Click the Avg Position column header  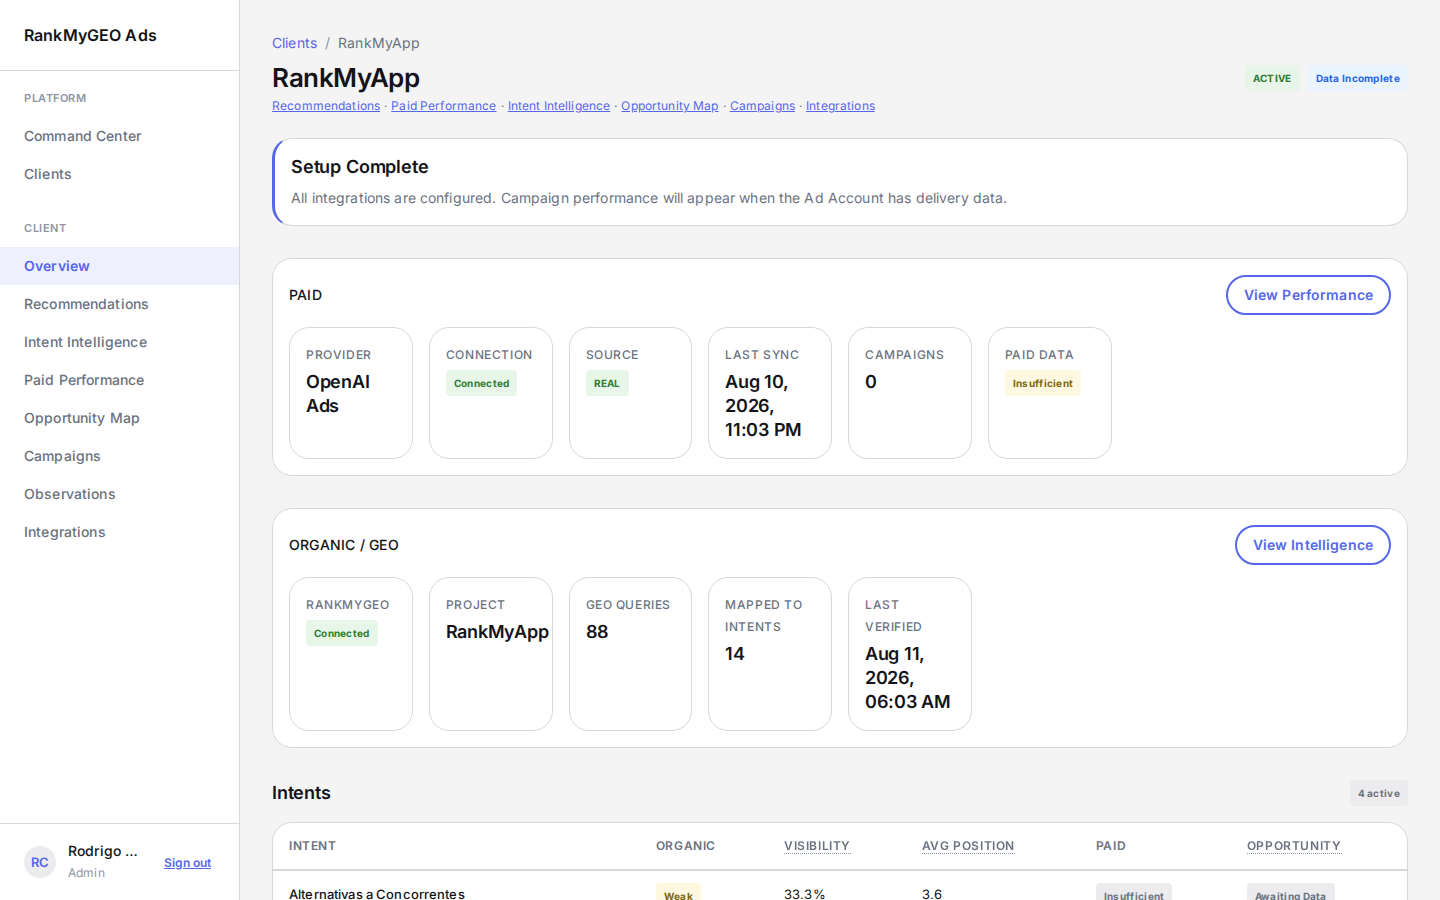(x=968, y=846)
